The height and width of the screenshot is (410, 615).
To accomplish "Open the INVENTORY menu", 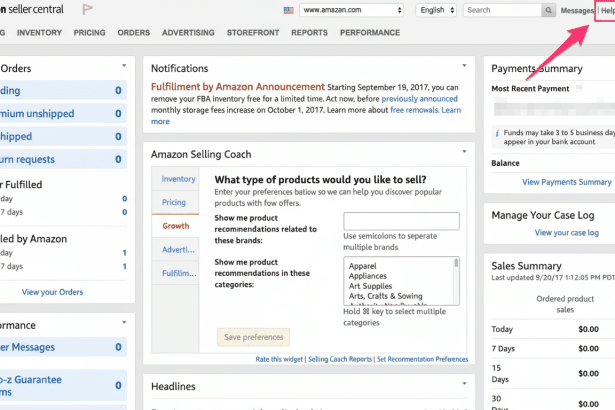I will coord(39,33).
